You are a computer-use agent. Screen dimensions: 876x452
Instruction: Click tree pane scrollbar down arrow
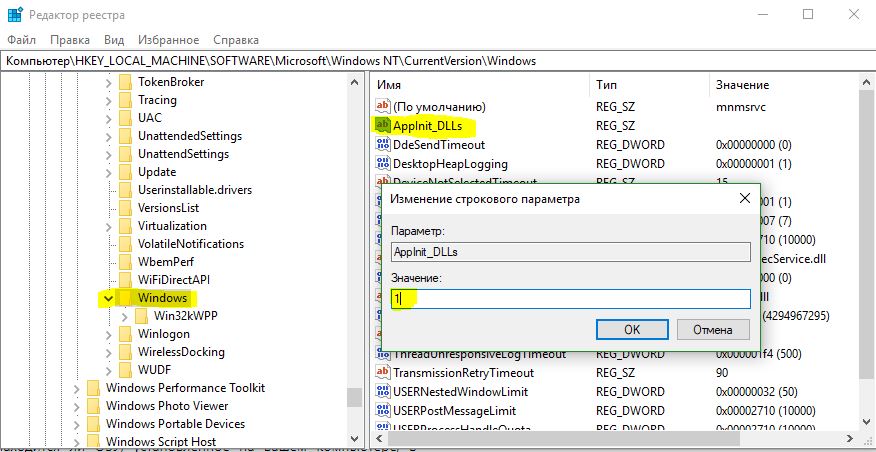[354, 439]
